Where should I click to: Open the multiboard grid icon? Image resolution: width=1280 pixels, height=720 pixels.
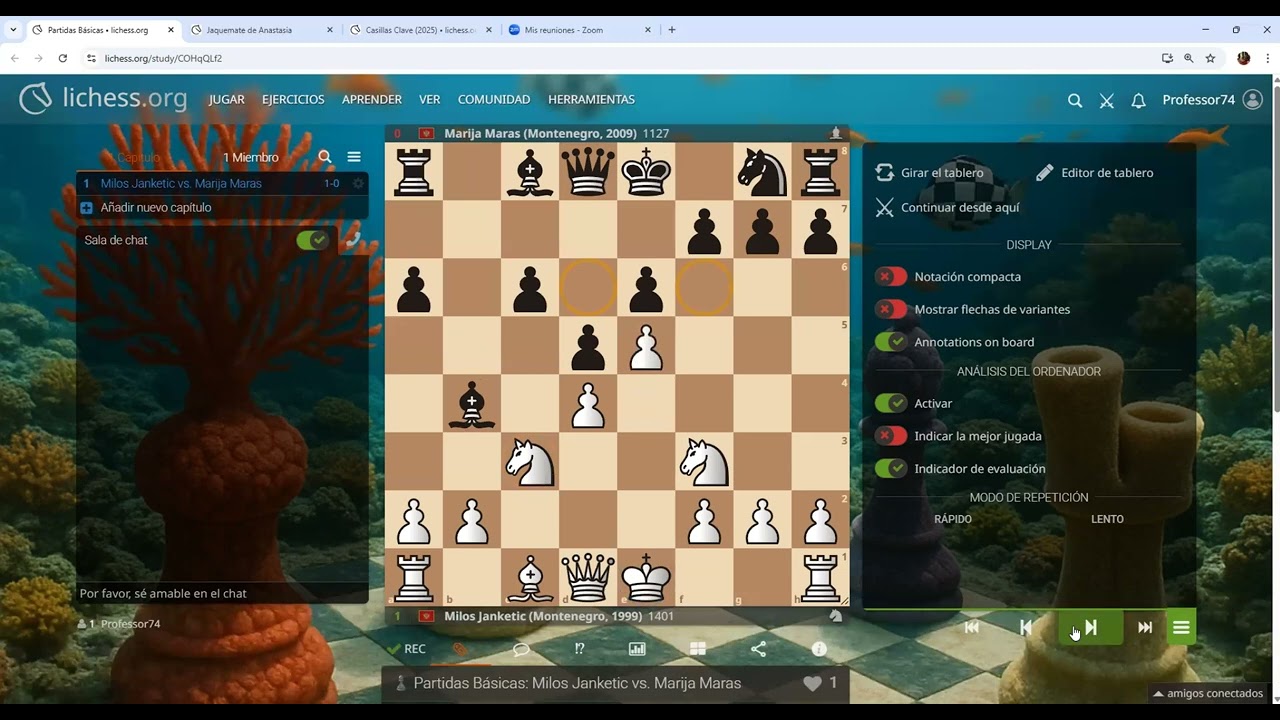[698, 649]
